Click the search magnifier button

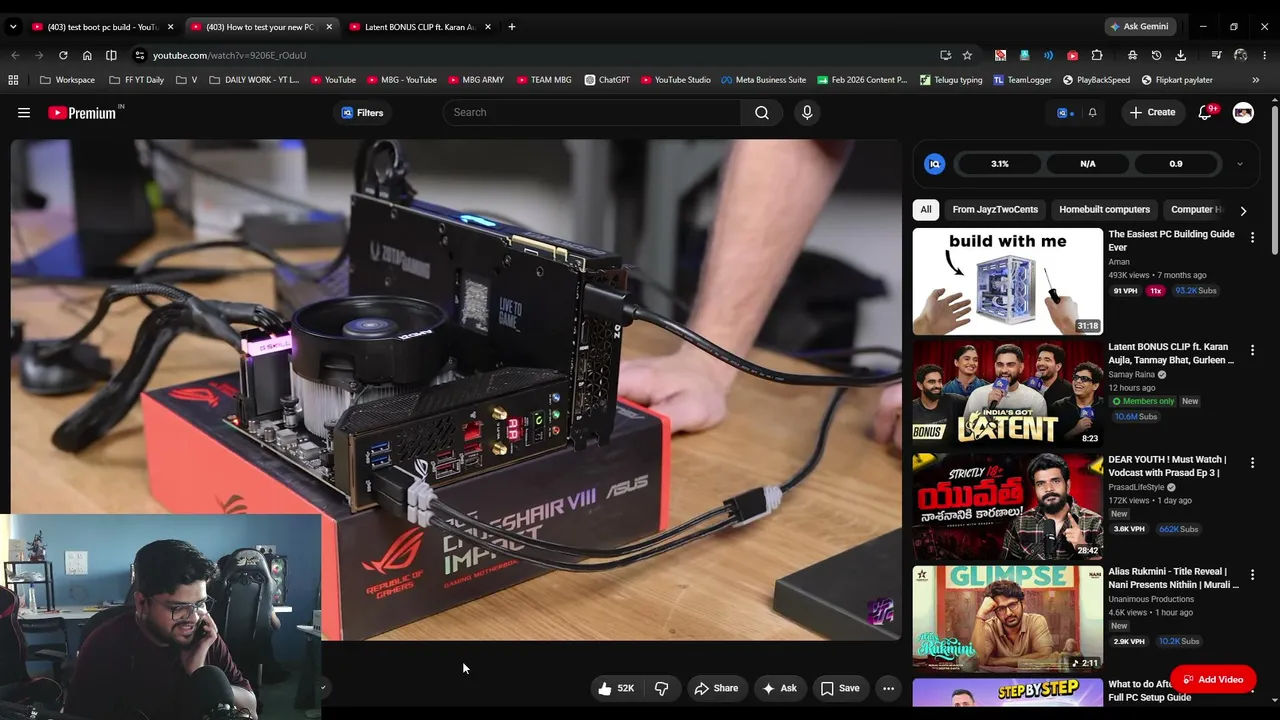coord(762,113)
